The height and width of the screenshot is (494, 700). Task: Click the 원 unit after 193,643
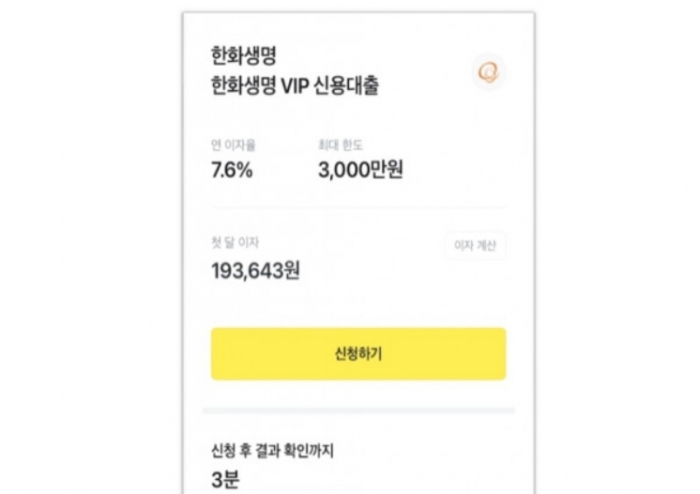click(x=292, y=269)
